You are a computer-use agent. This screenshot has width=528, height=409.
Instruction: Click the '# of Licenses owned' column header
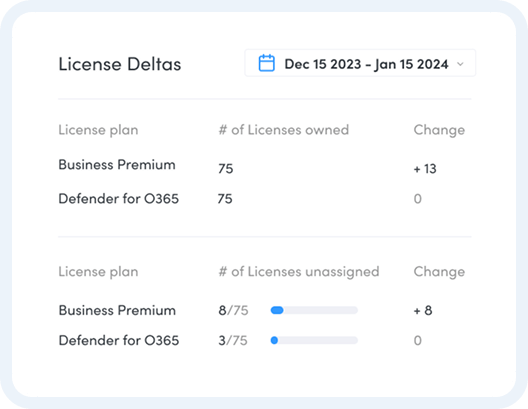click(284, 130)
